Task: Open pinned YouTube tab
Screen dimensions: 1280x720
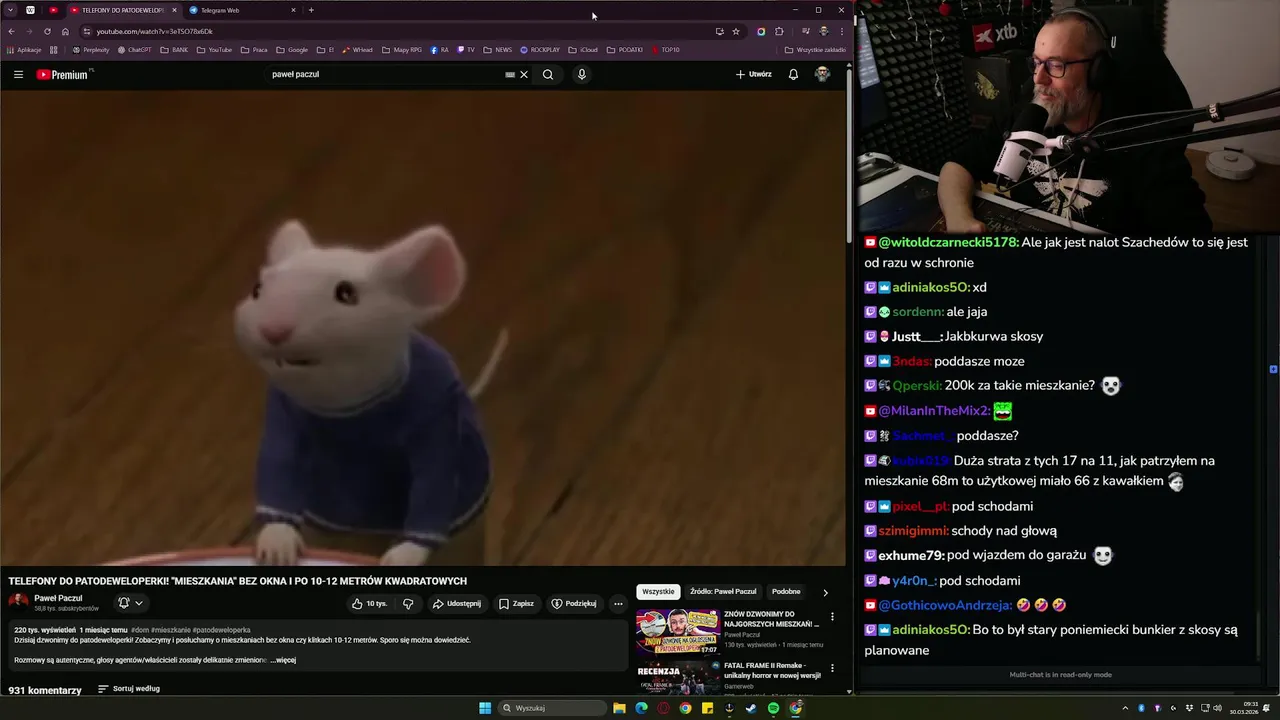Action: tap(53, 10)
